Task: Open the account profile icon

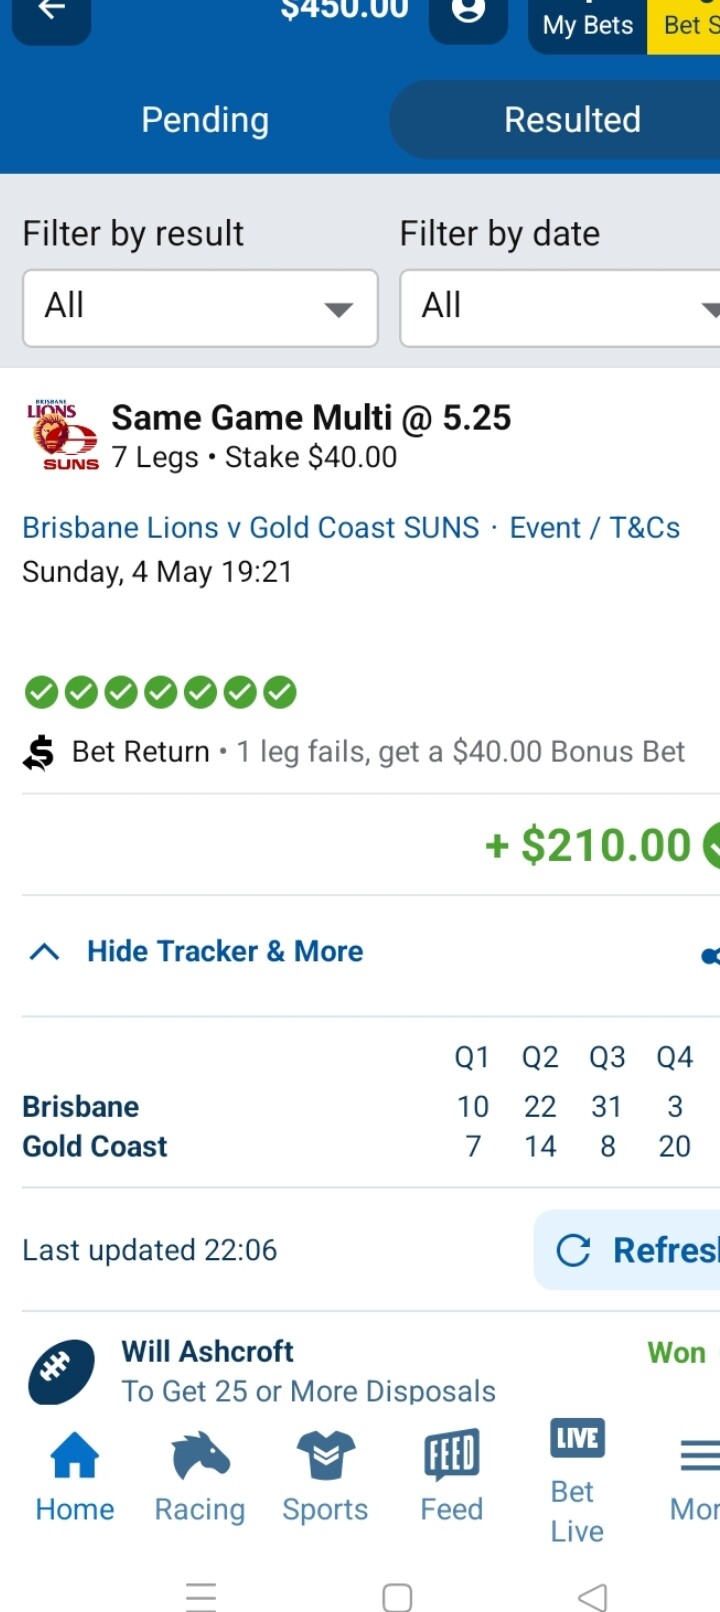Action: tap(468, 12)
